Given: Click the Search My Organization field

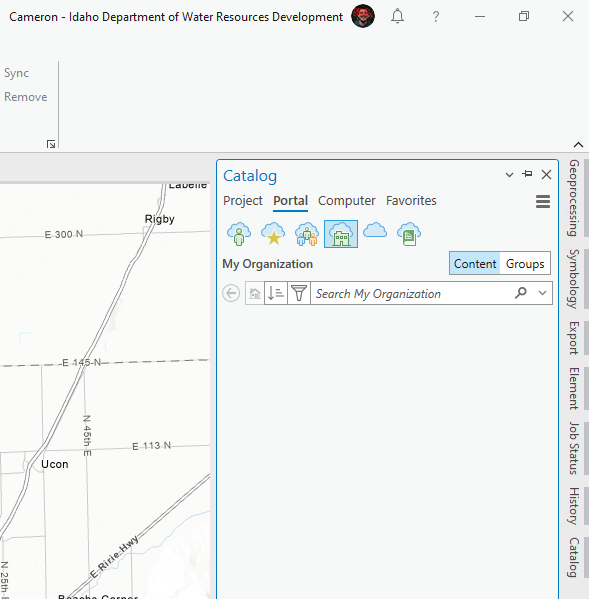Looking at the screenshot, I should pos(413,293).
